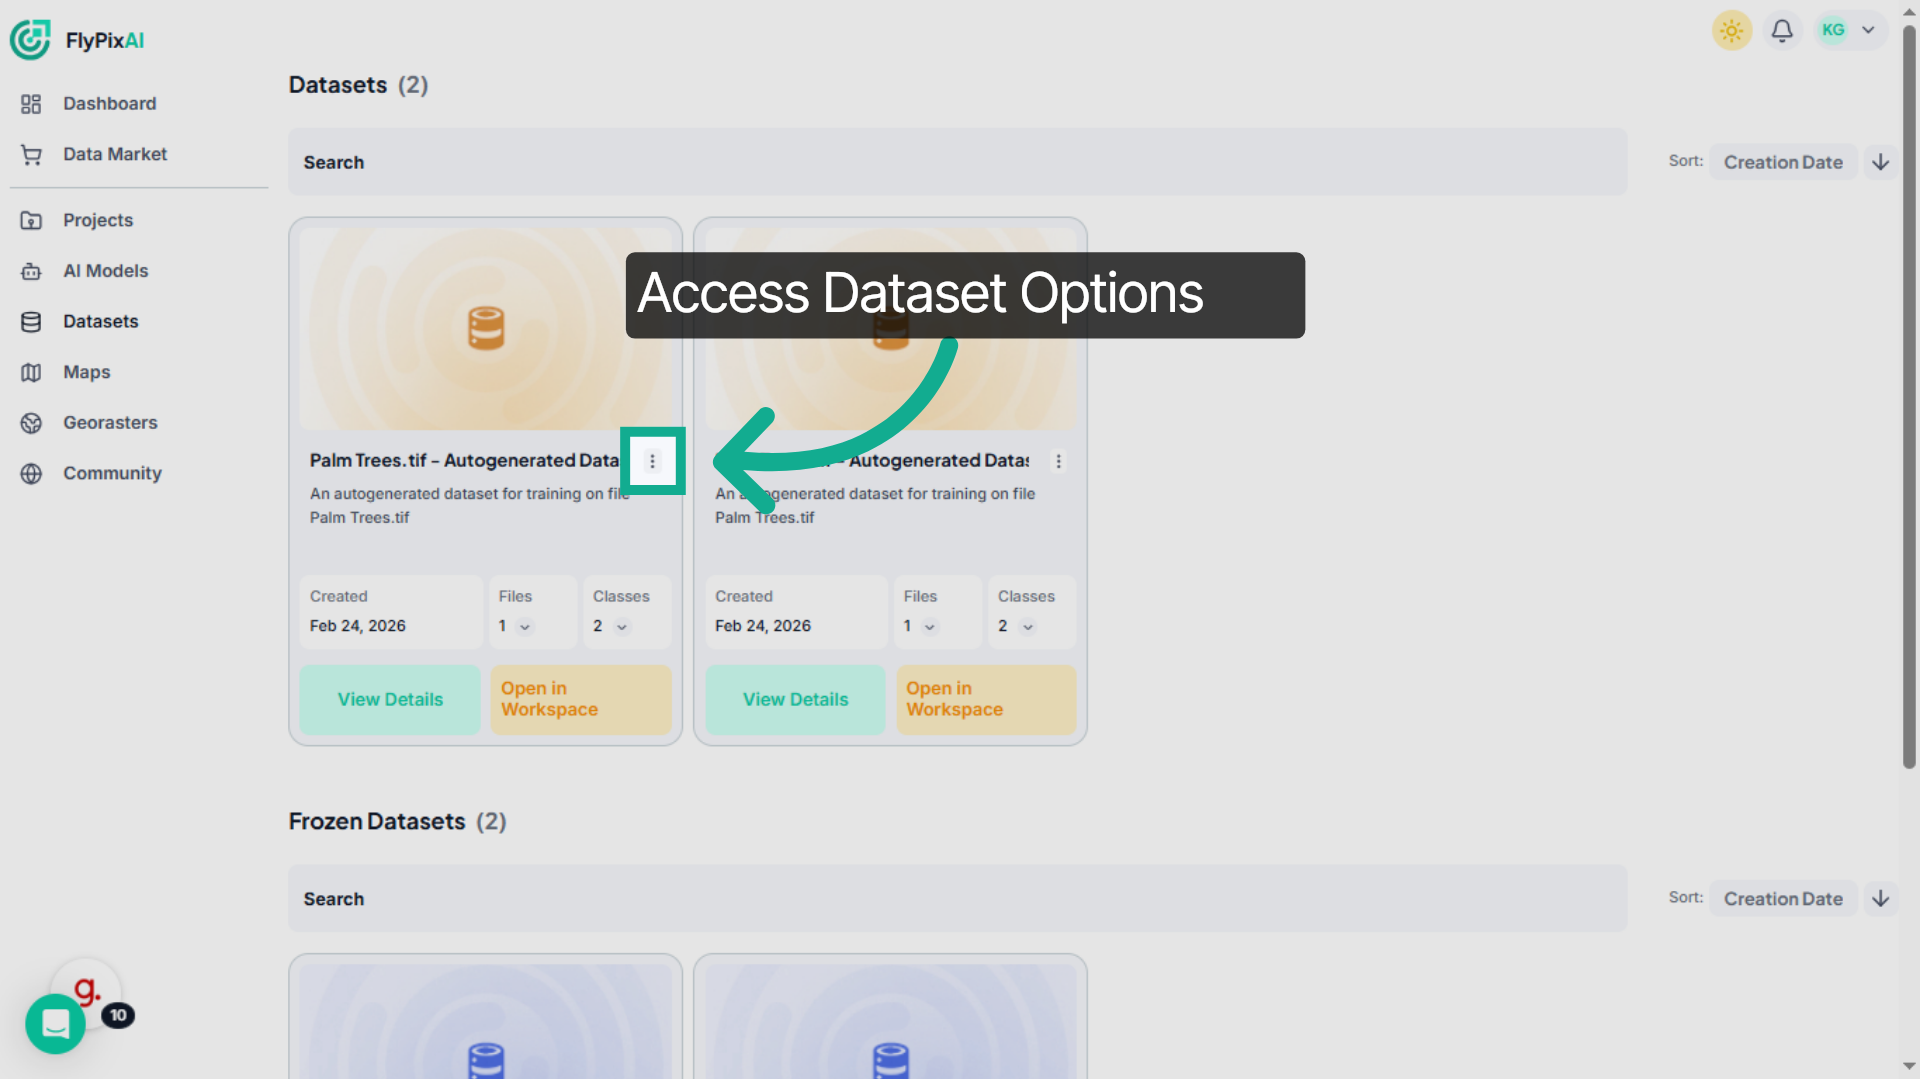
Task: Expand the user account dropdown chevron
Action: coord(1868,30)
